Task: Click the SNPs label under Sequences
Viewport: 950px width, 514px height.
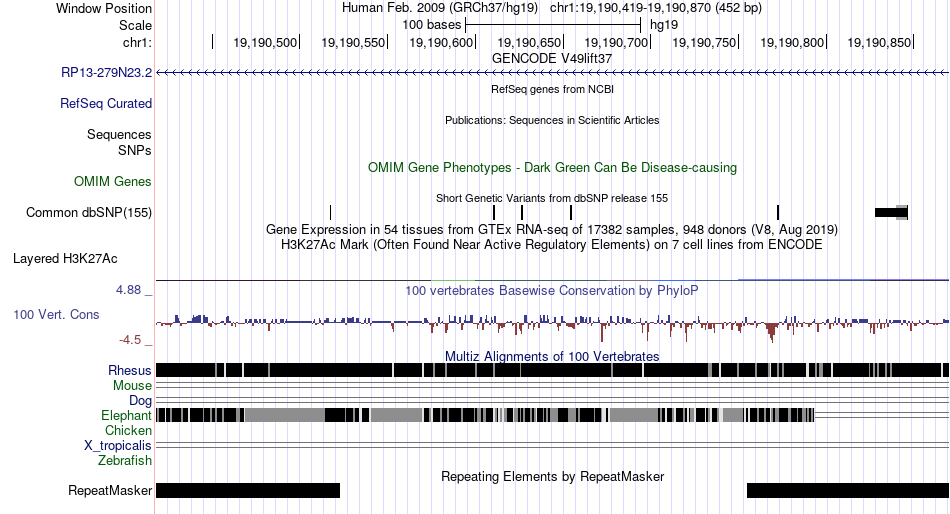Action: tap(135, 150)
